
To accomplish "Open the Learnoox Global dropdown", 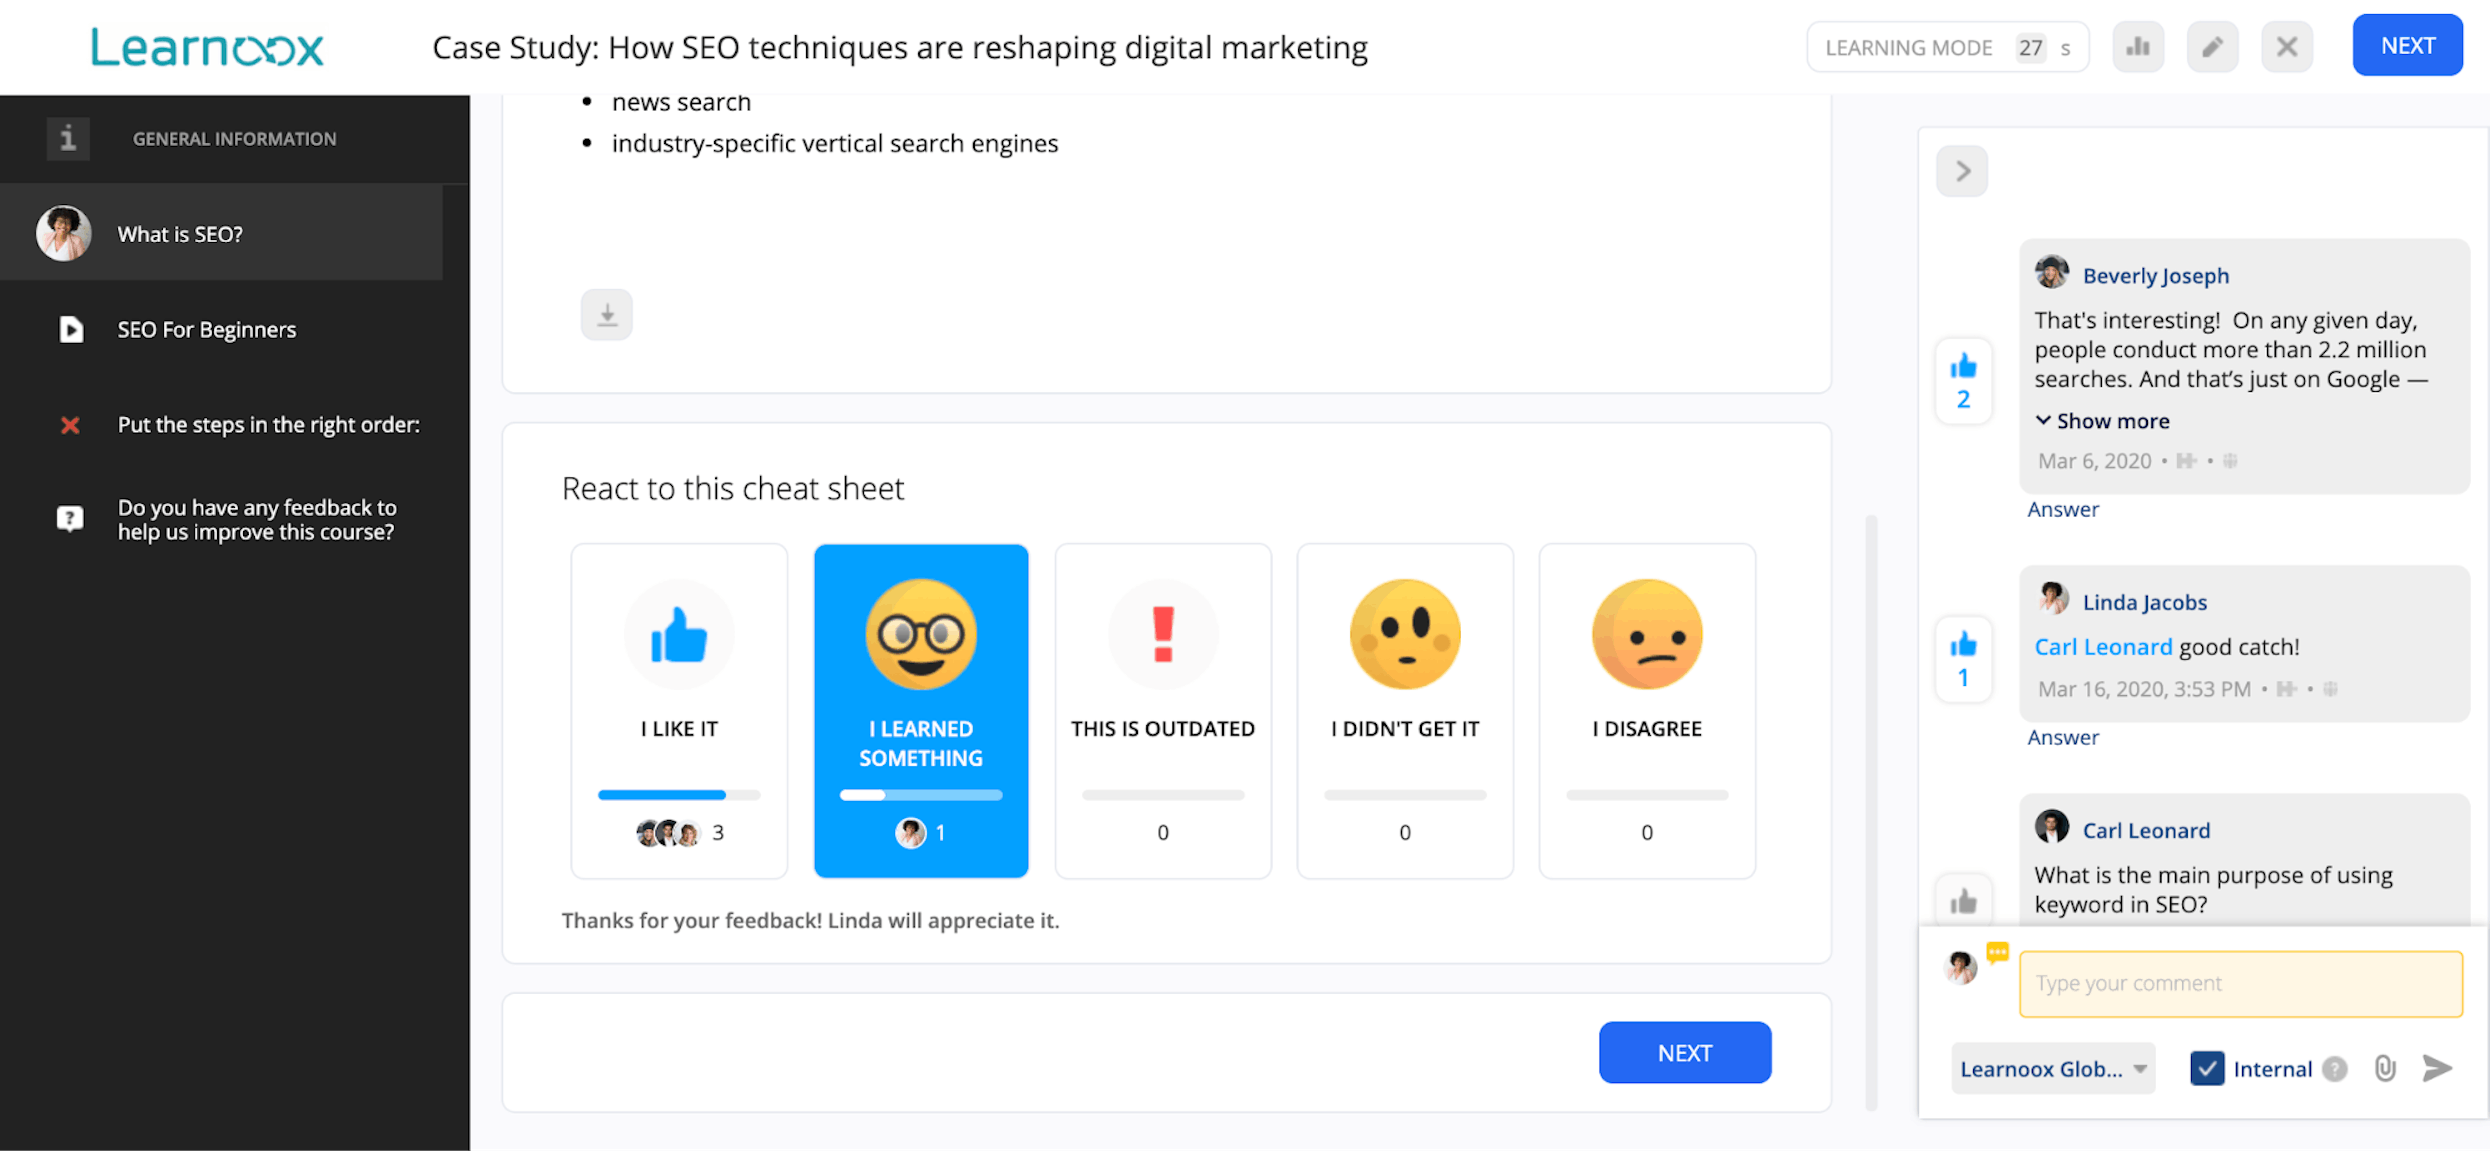I will (x=2052, y=1068).
